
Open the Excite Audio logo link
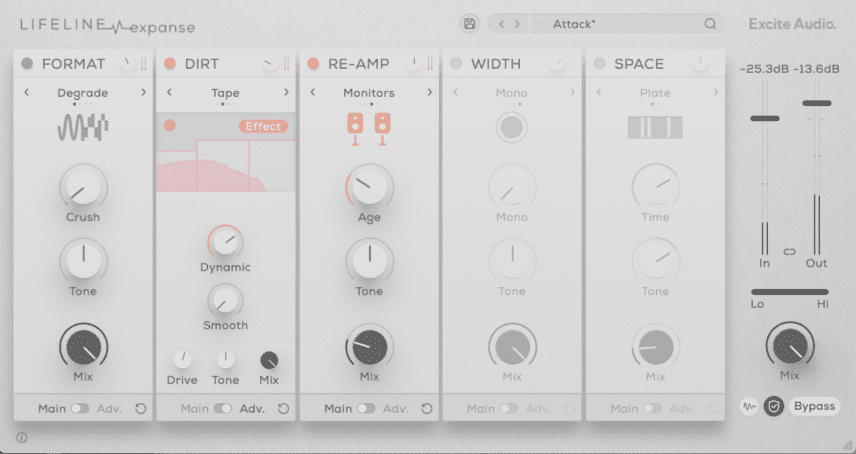point(792,24)
